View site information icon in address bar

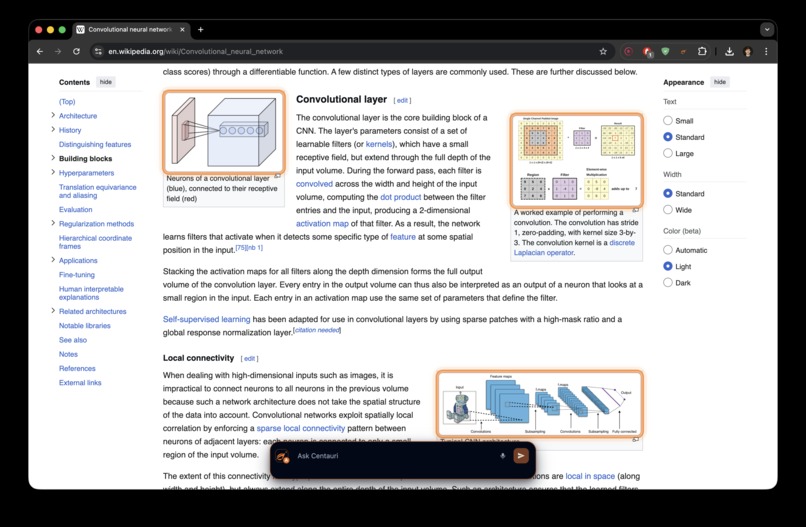pos(98,51)
